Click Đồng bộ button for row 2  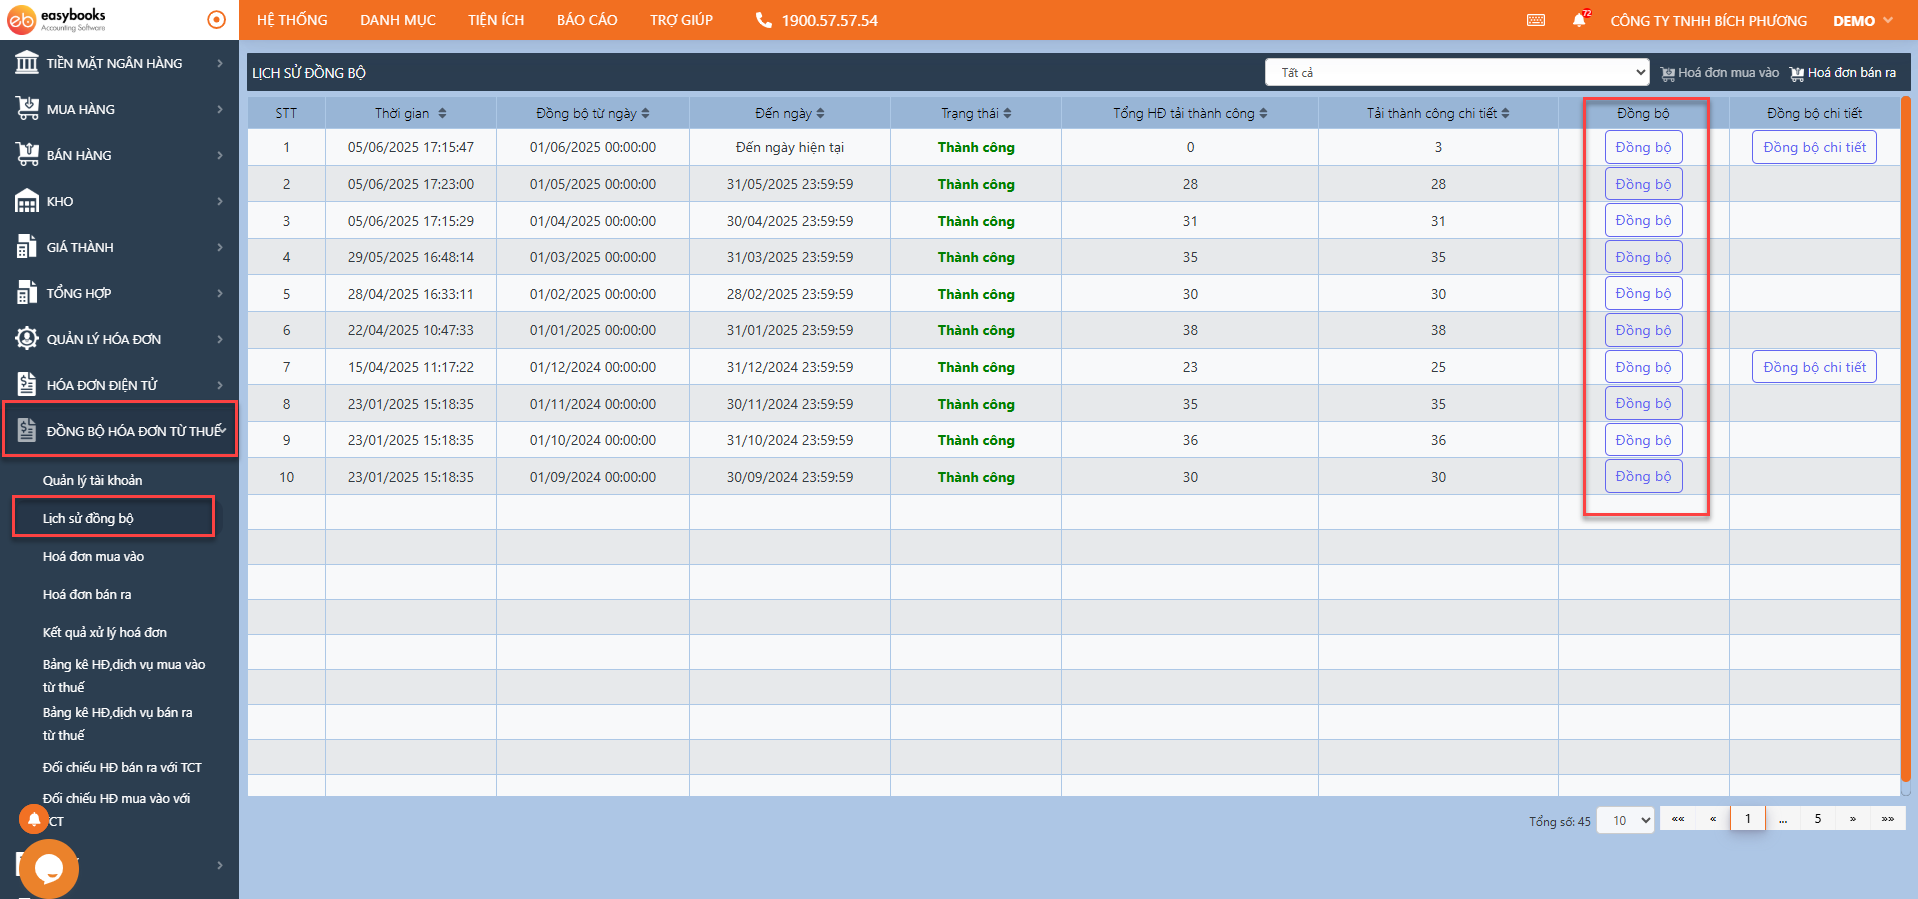point(1643,184)
